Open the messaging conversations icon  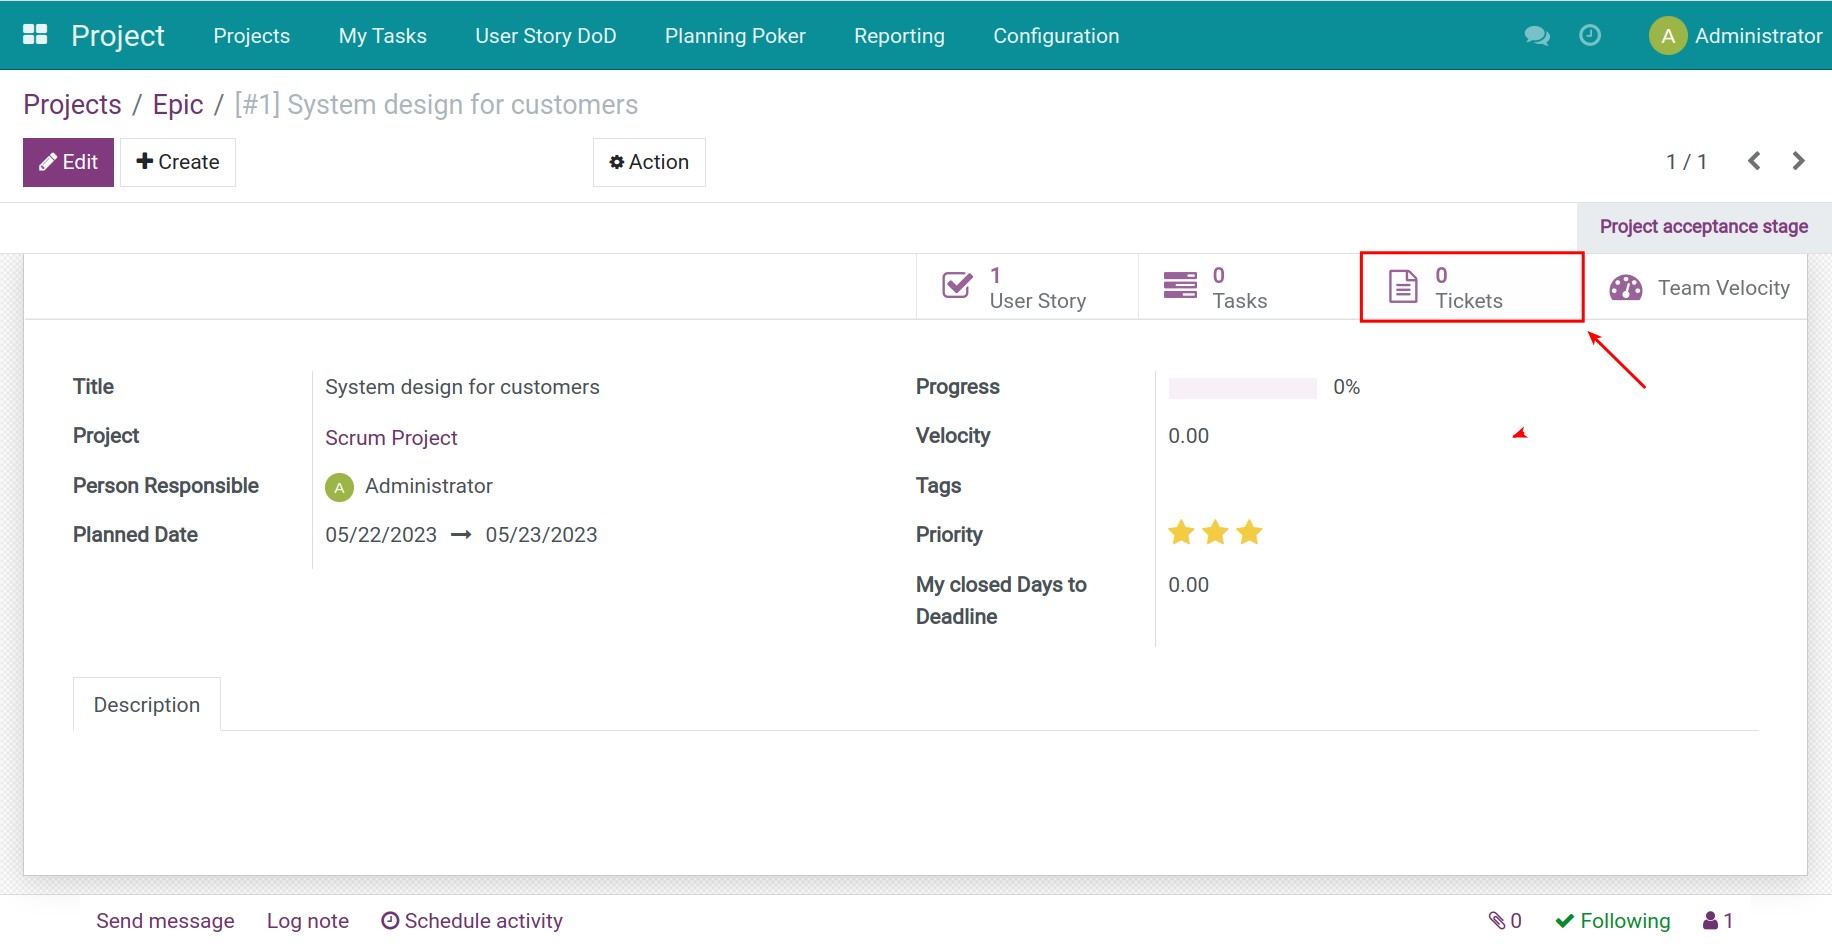point(1537,35)
